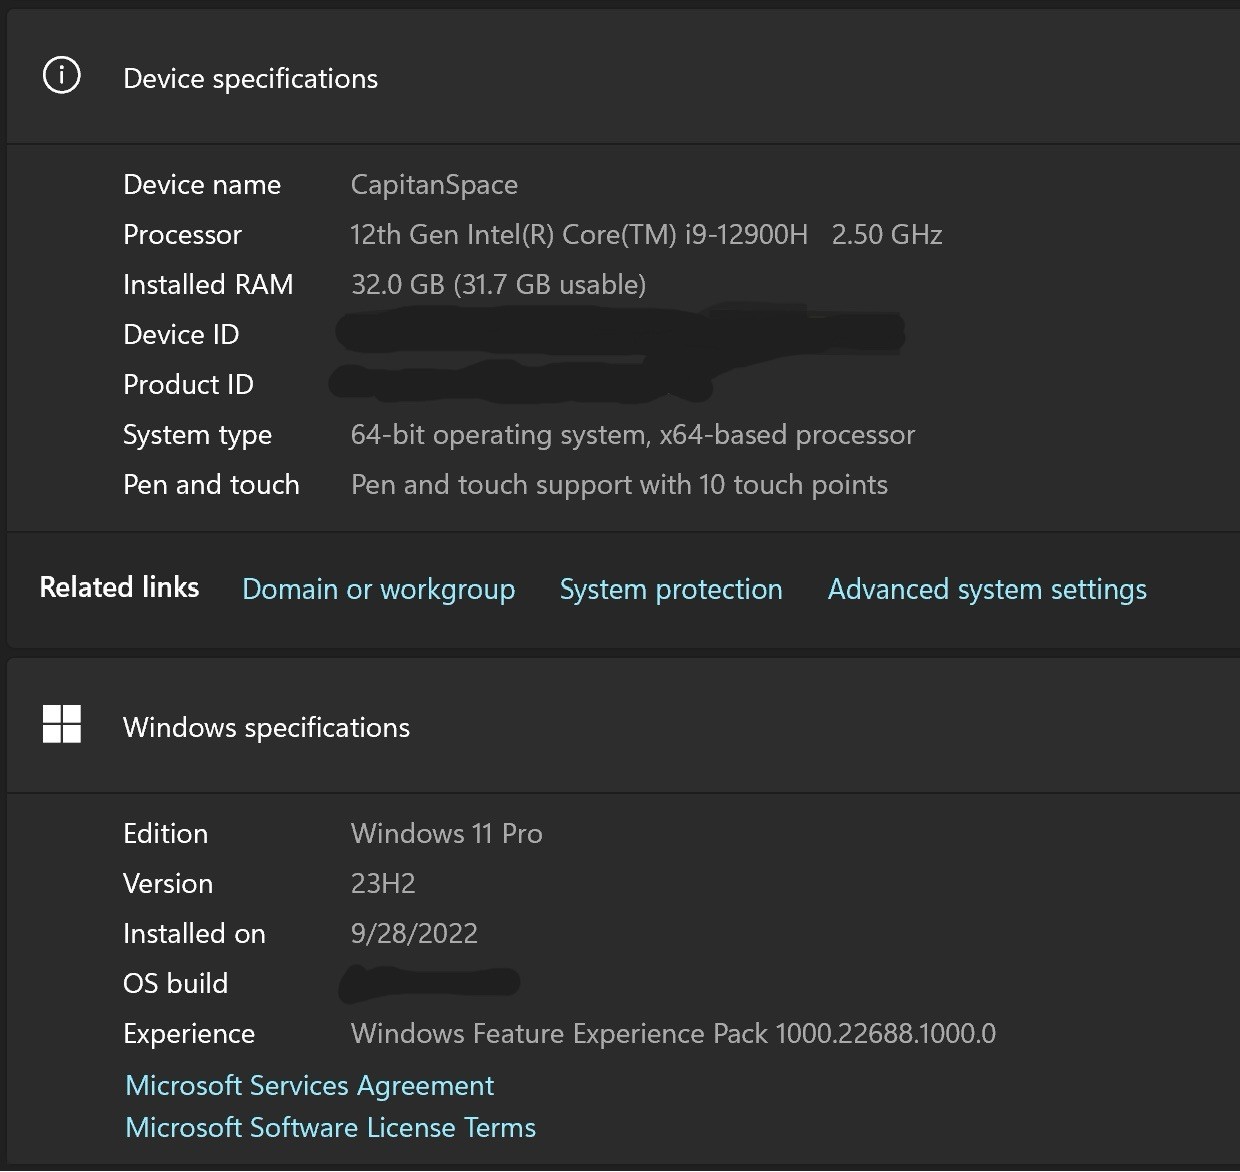Click the Device ID label
1240x1172 pixels.
pos(181,334)
